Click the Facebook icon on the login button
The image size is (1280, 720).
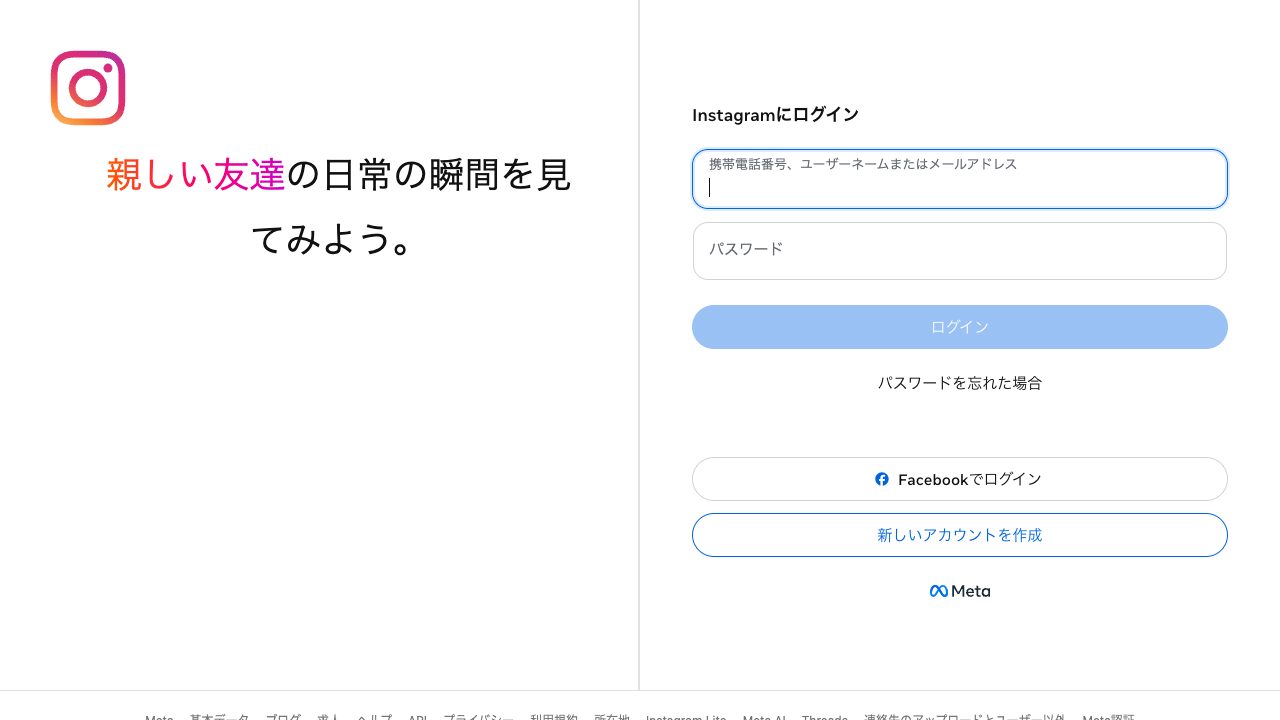click(x=882, y=479)
